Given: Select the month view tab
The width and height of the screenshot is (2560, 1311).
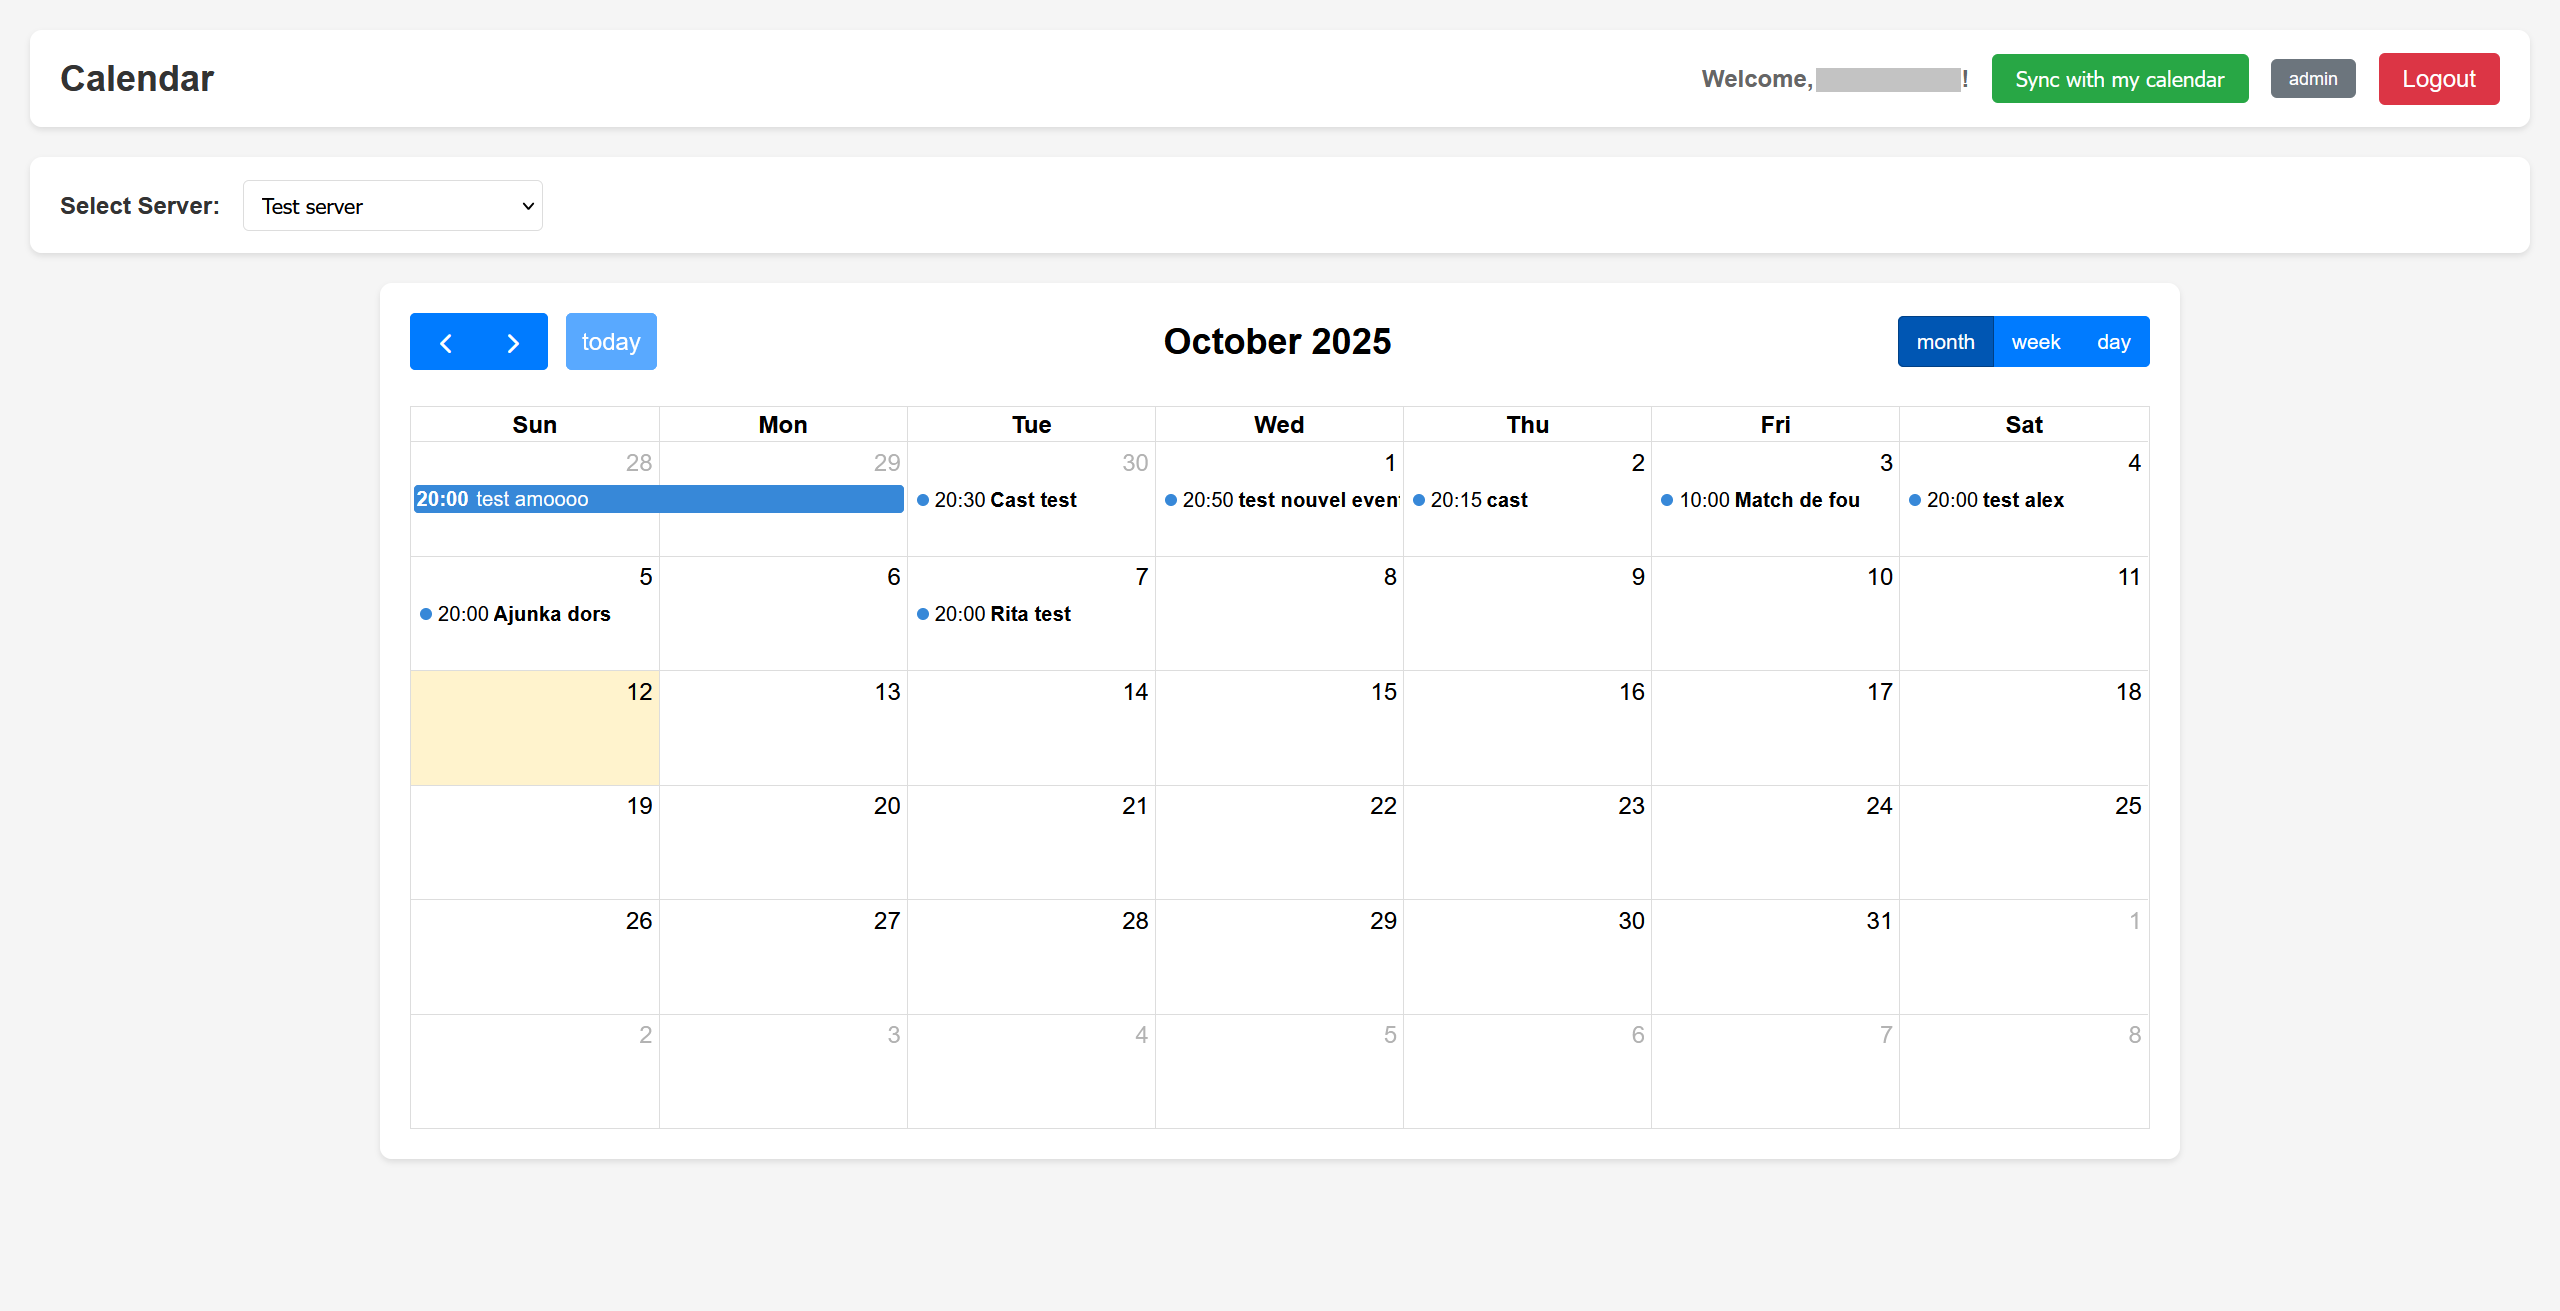Looking at the screenshot, I should coord(1945,341).
